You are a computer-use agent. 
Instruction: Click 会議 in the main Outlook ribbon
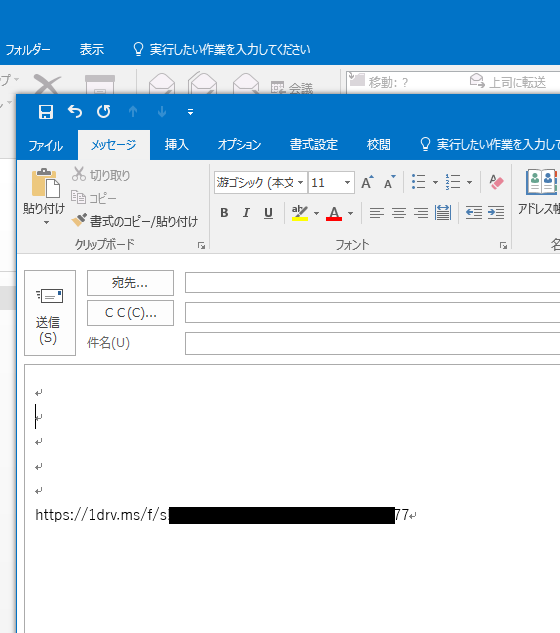292,87
